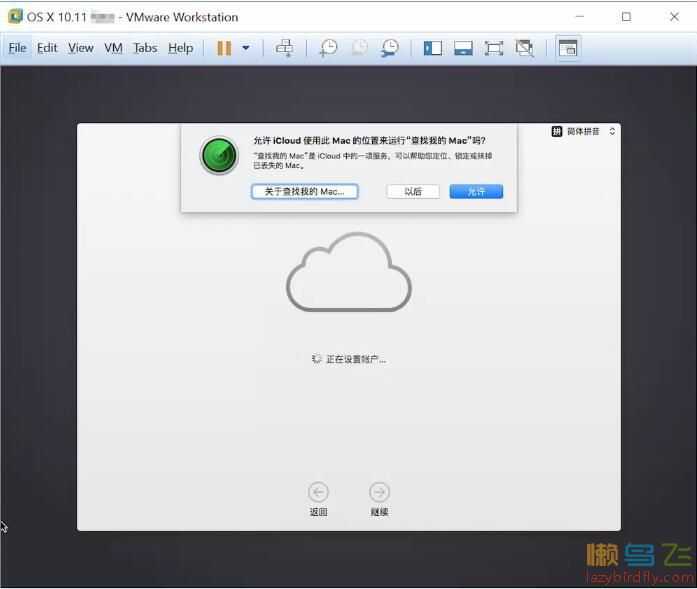Open the snapshot manager
This screenshot has height=589, width=697.
pos(390,48)
